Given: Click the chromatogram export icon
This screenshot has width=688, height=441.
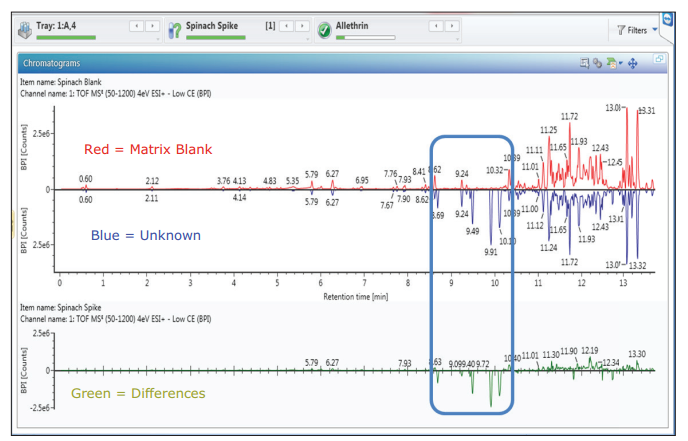Looking at the screenshot, I should coord(612,64).
